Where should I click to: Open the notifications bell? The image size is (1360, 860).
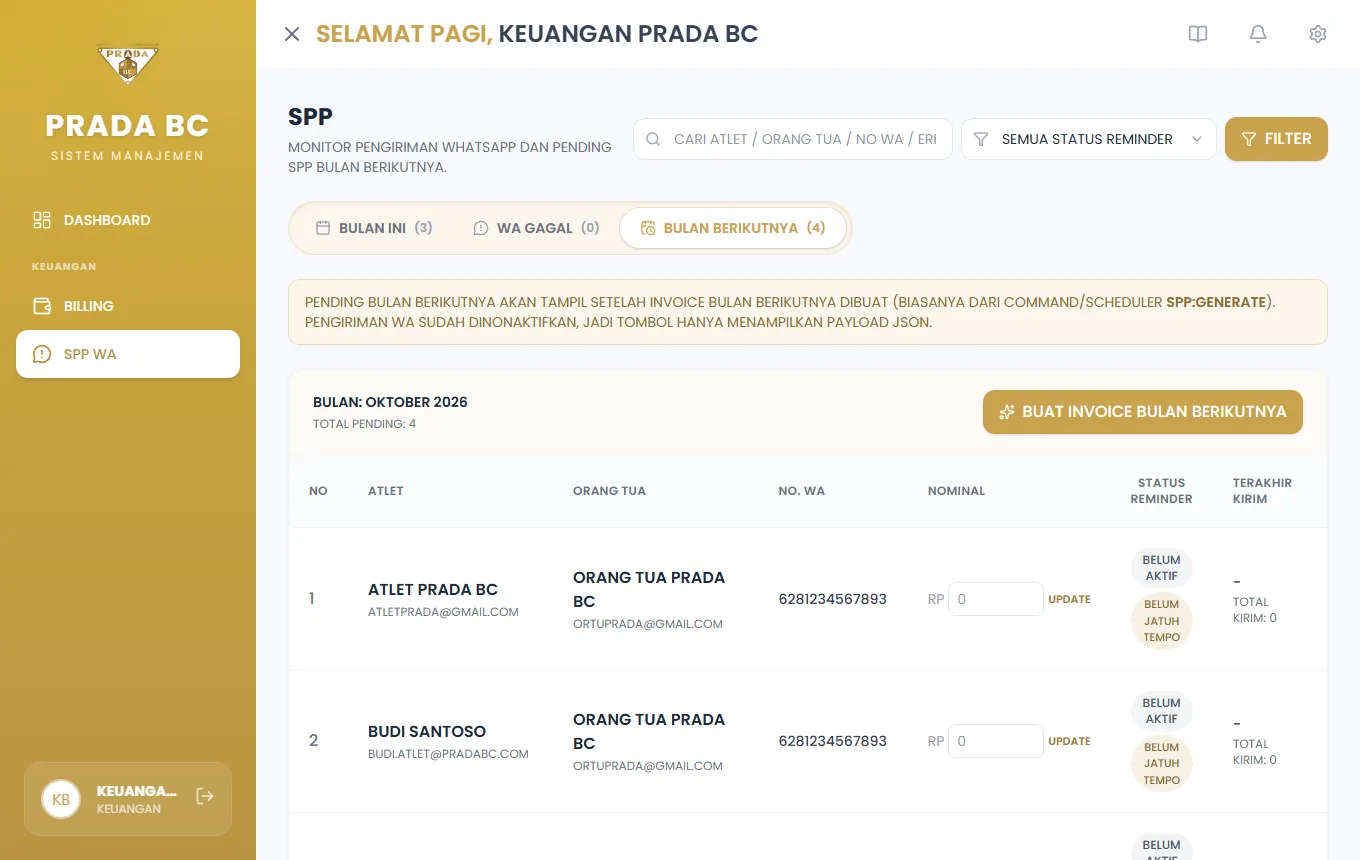1258,34
